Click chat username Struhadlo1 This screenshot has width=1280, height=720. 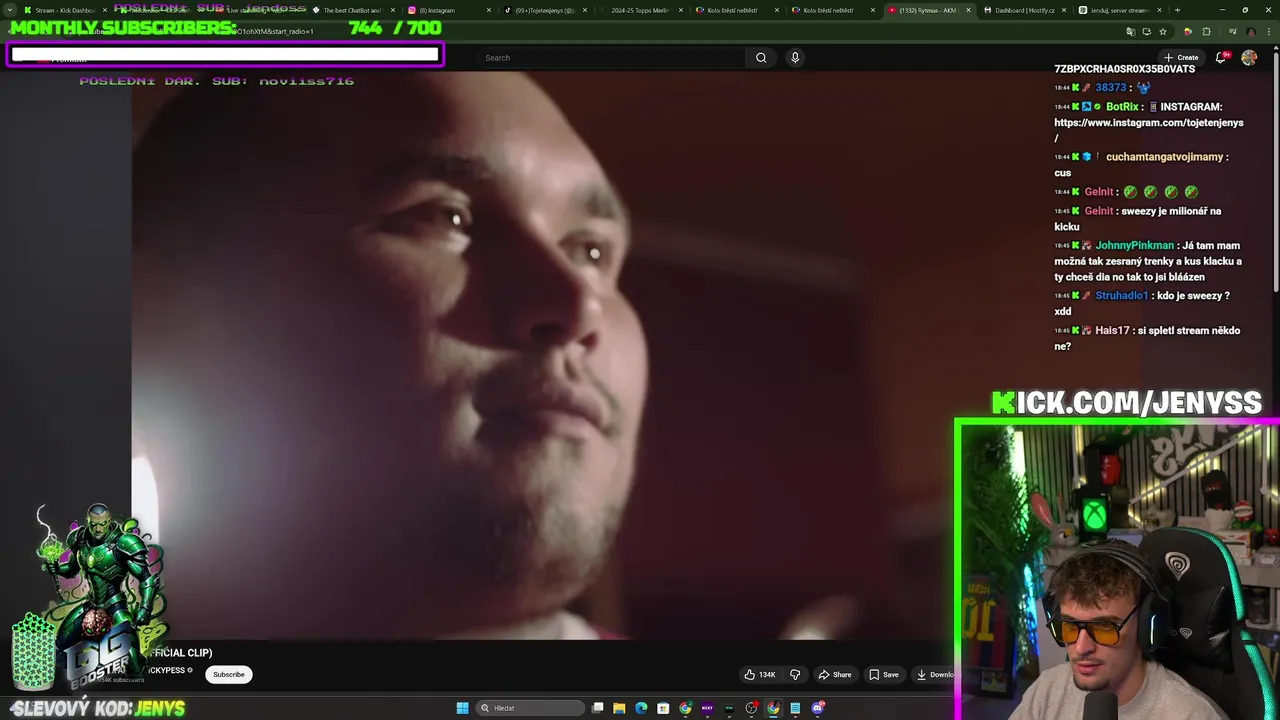pos(1121,295)
